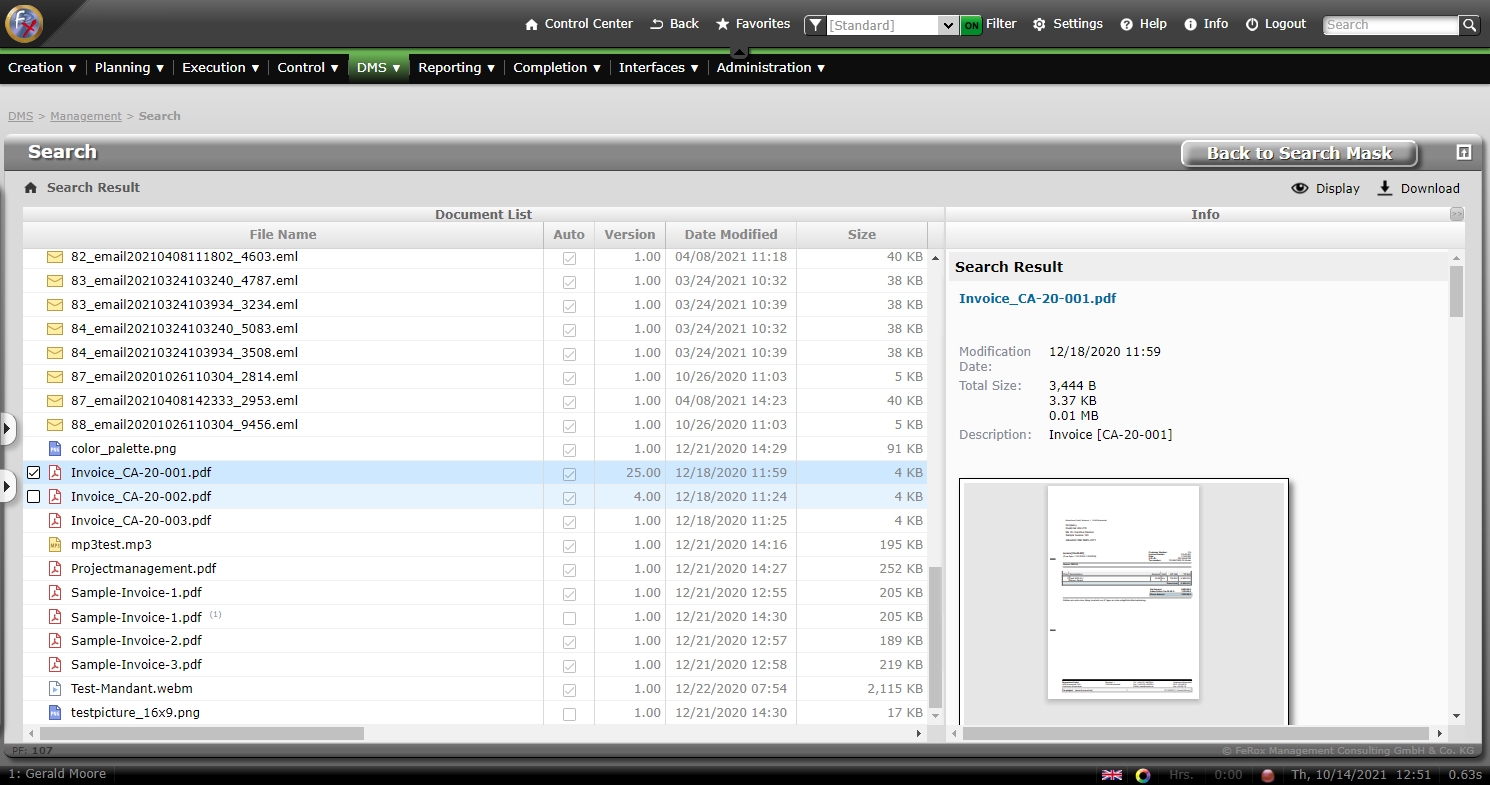Click the envelope icon of 88_email20201026110304_9456.eml
This screenshot has width=1490, height=785.
[x=55, y=425]
